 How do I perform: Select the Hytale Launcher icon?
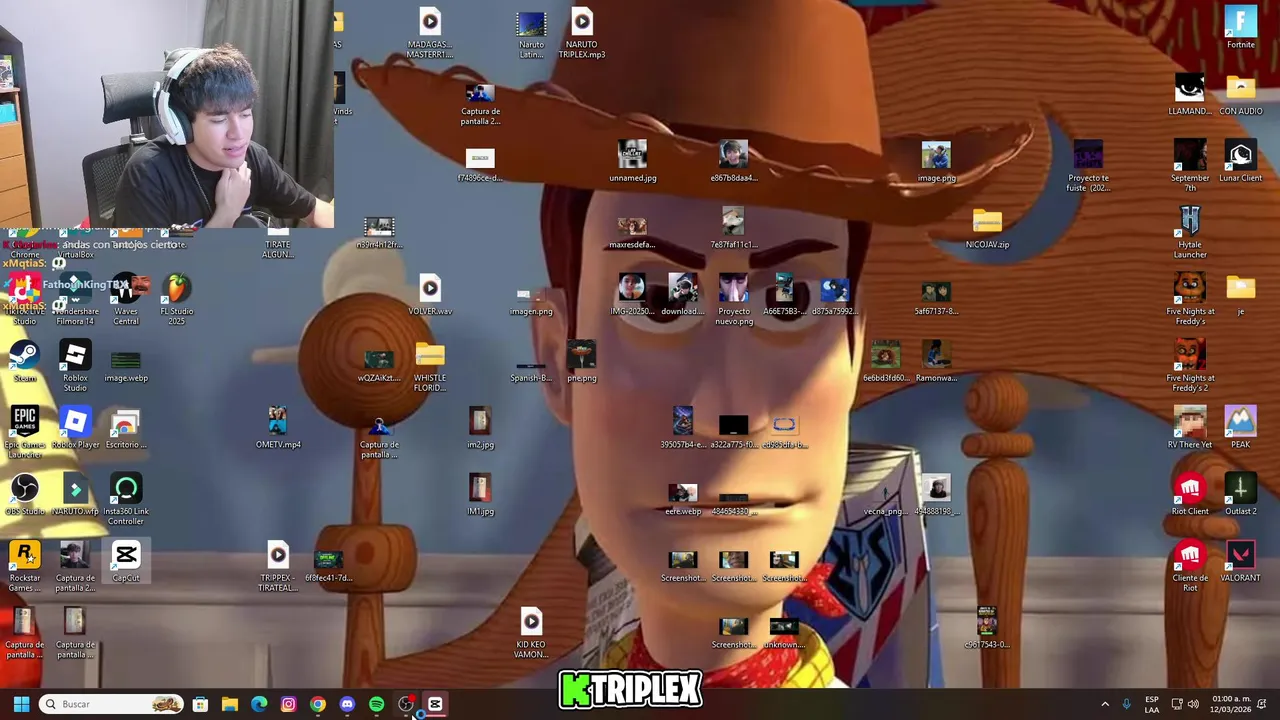1190,233
